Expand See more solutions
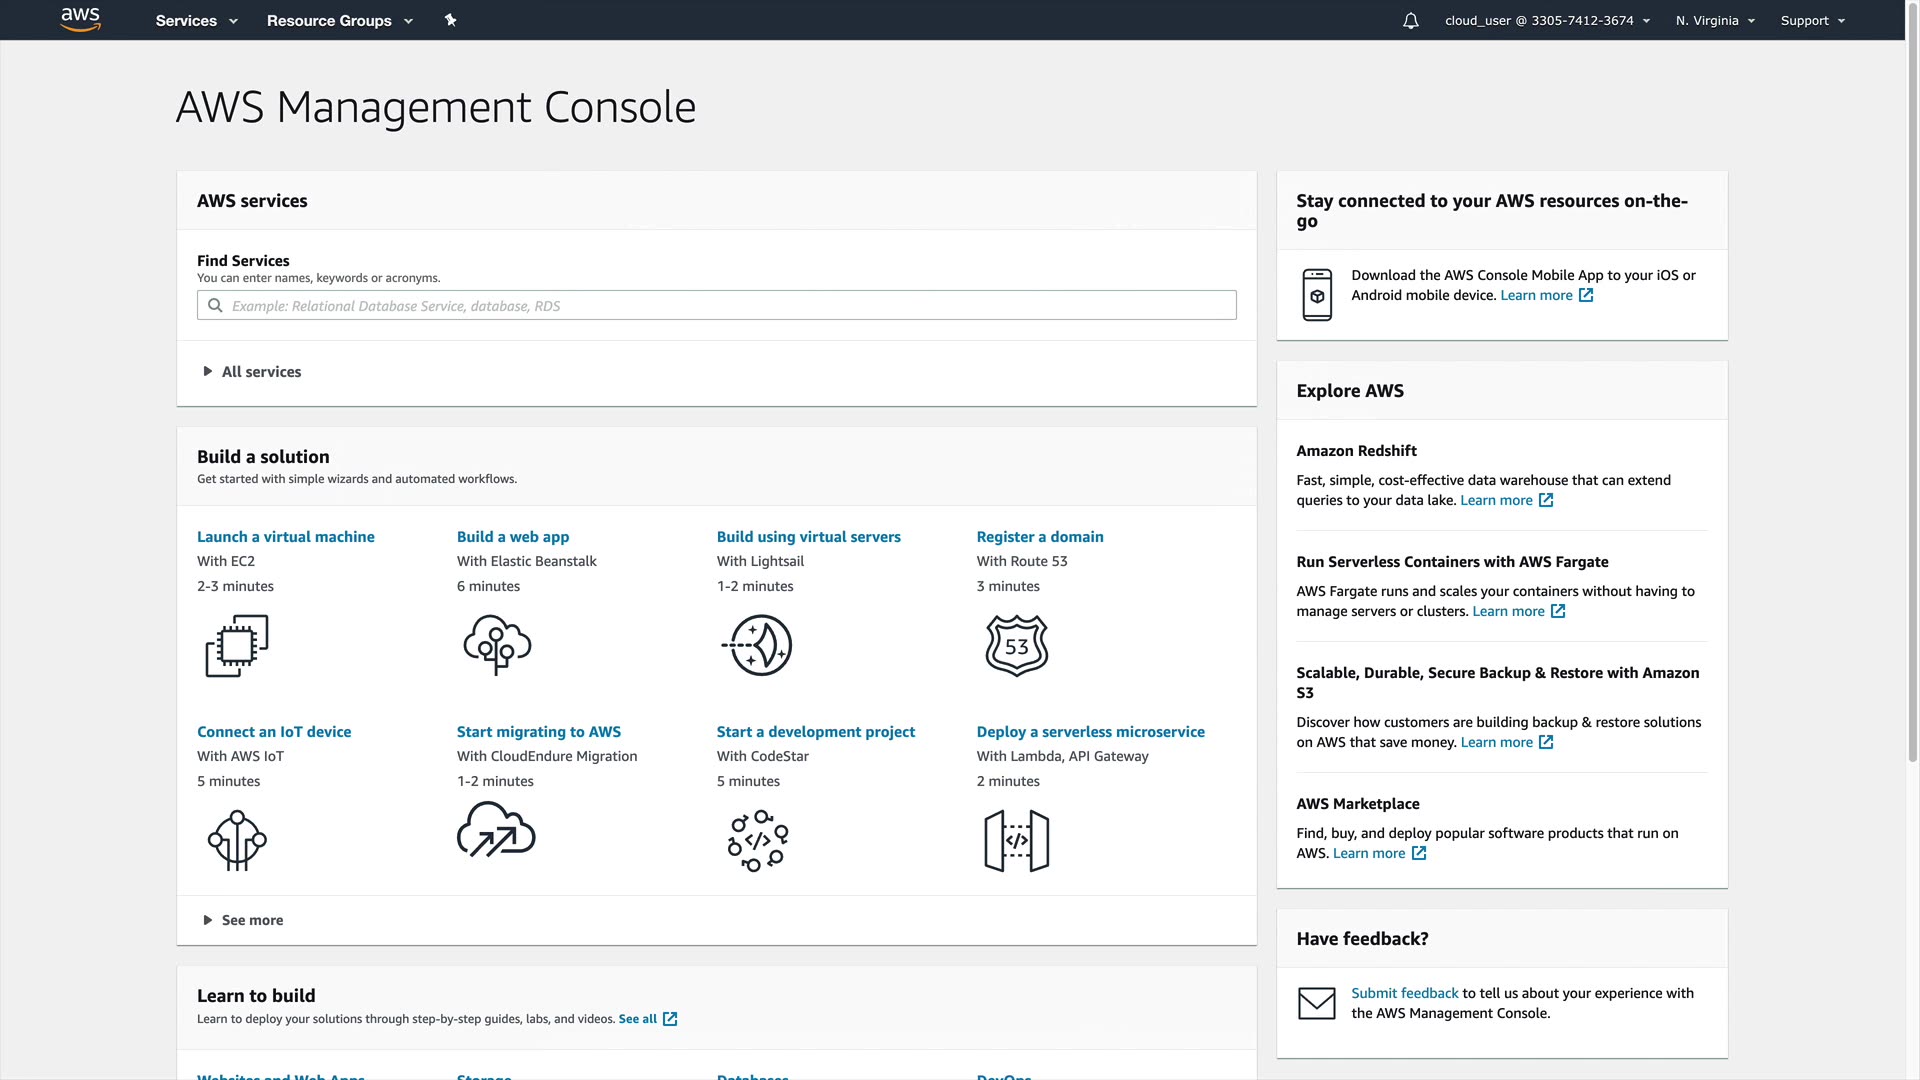The width and height of the screenshot is (1920, 1080). click(251, 920)
